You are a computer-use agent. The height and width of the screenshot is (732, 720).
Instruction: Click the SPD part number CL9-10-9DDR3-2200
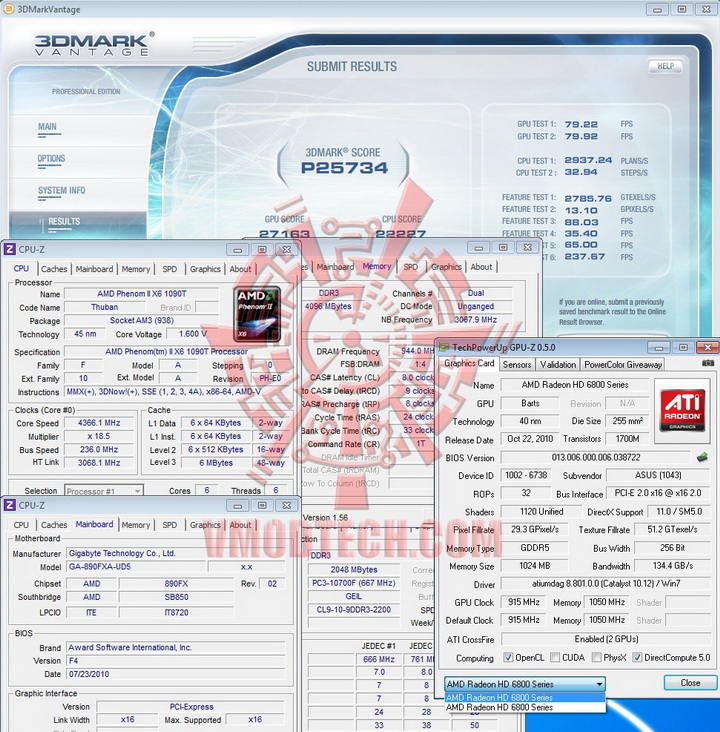353,610
